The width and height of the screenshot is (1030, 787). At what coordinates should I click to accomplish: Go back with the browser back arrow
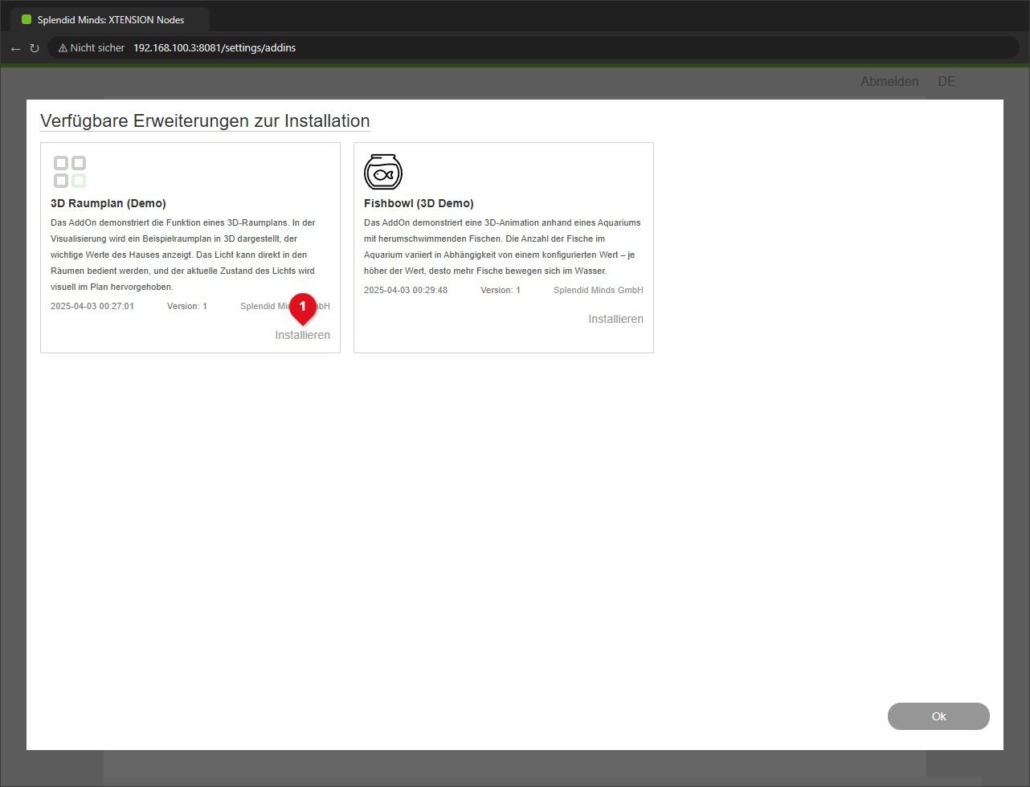[15, 48]
